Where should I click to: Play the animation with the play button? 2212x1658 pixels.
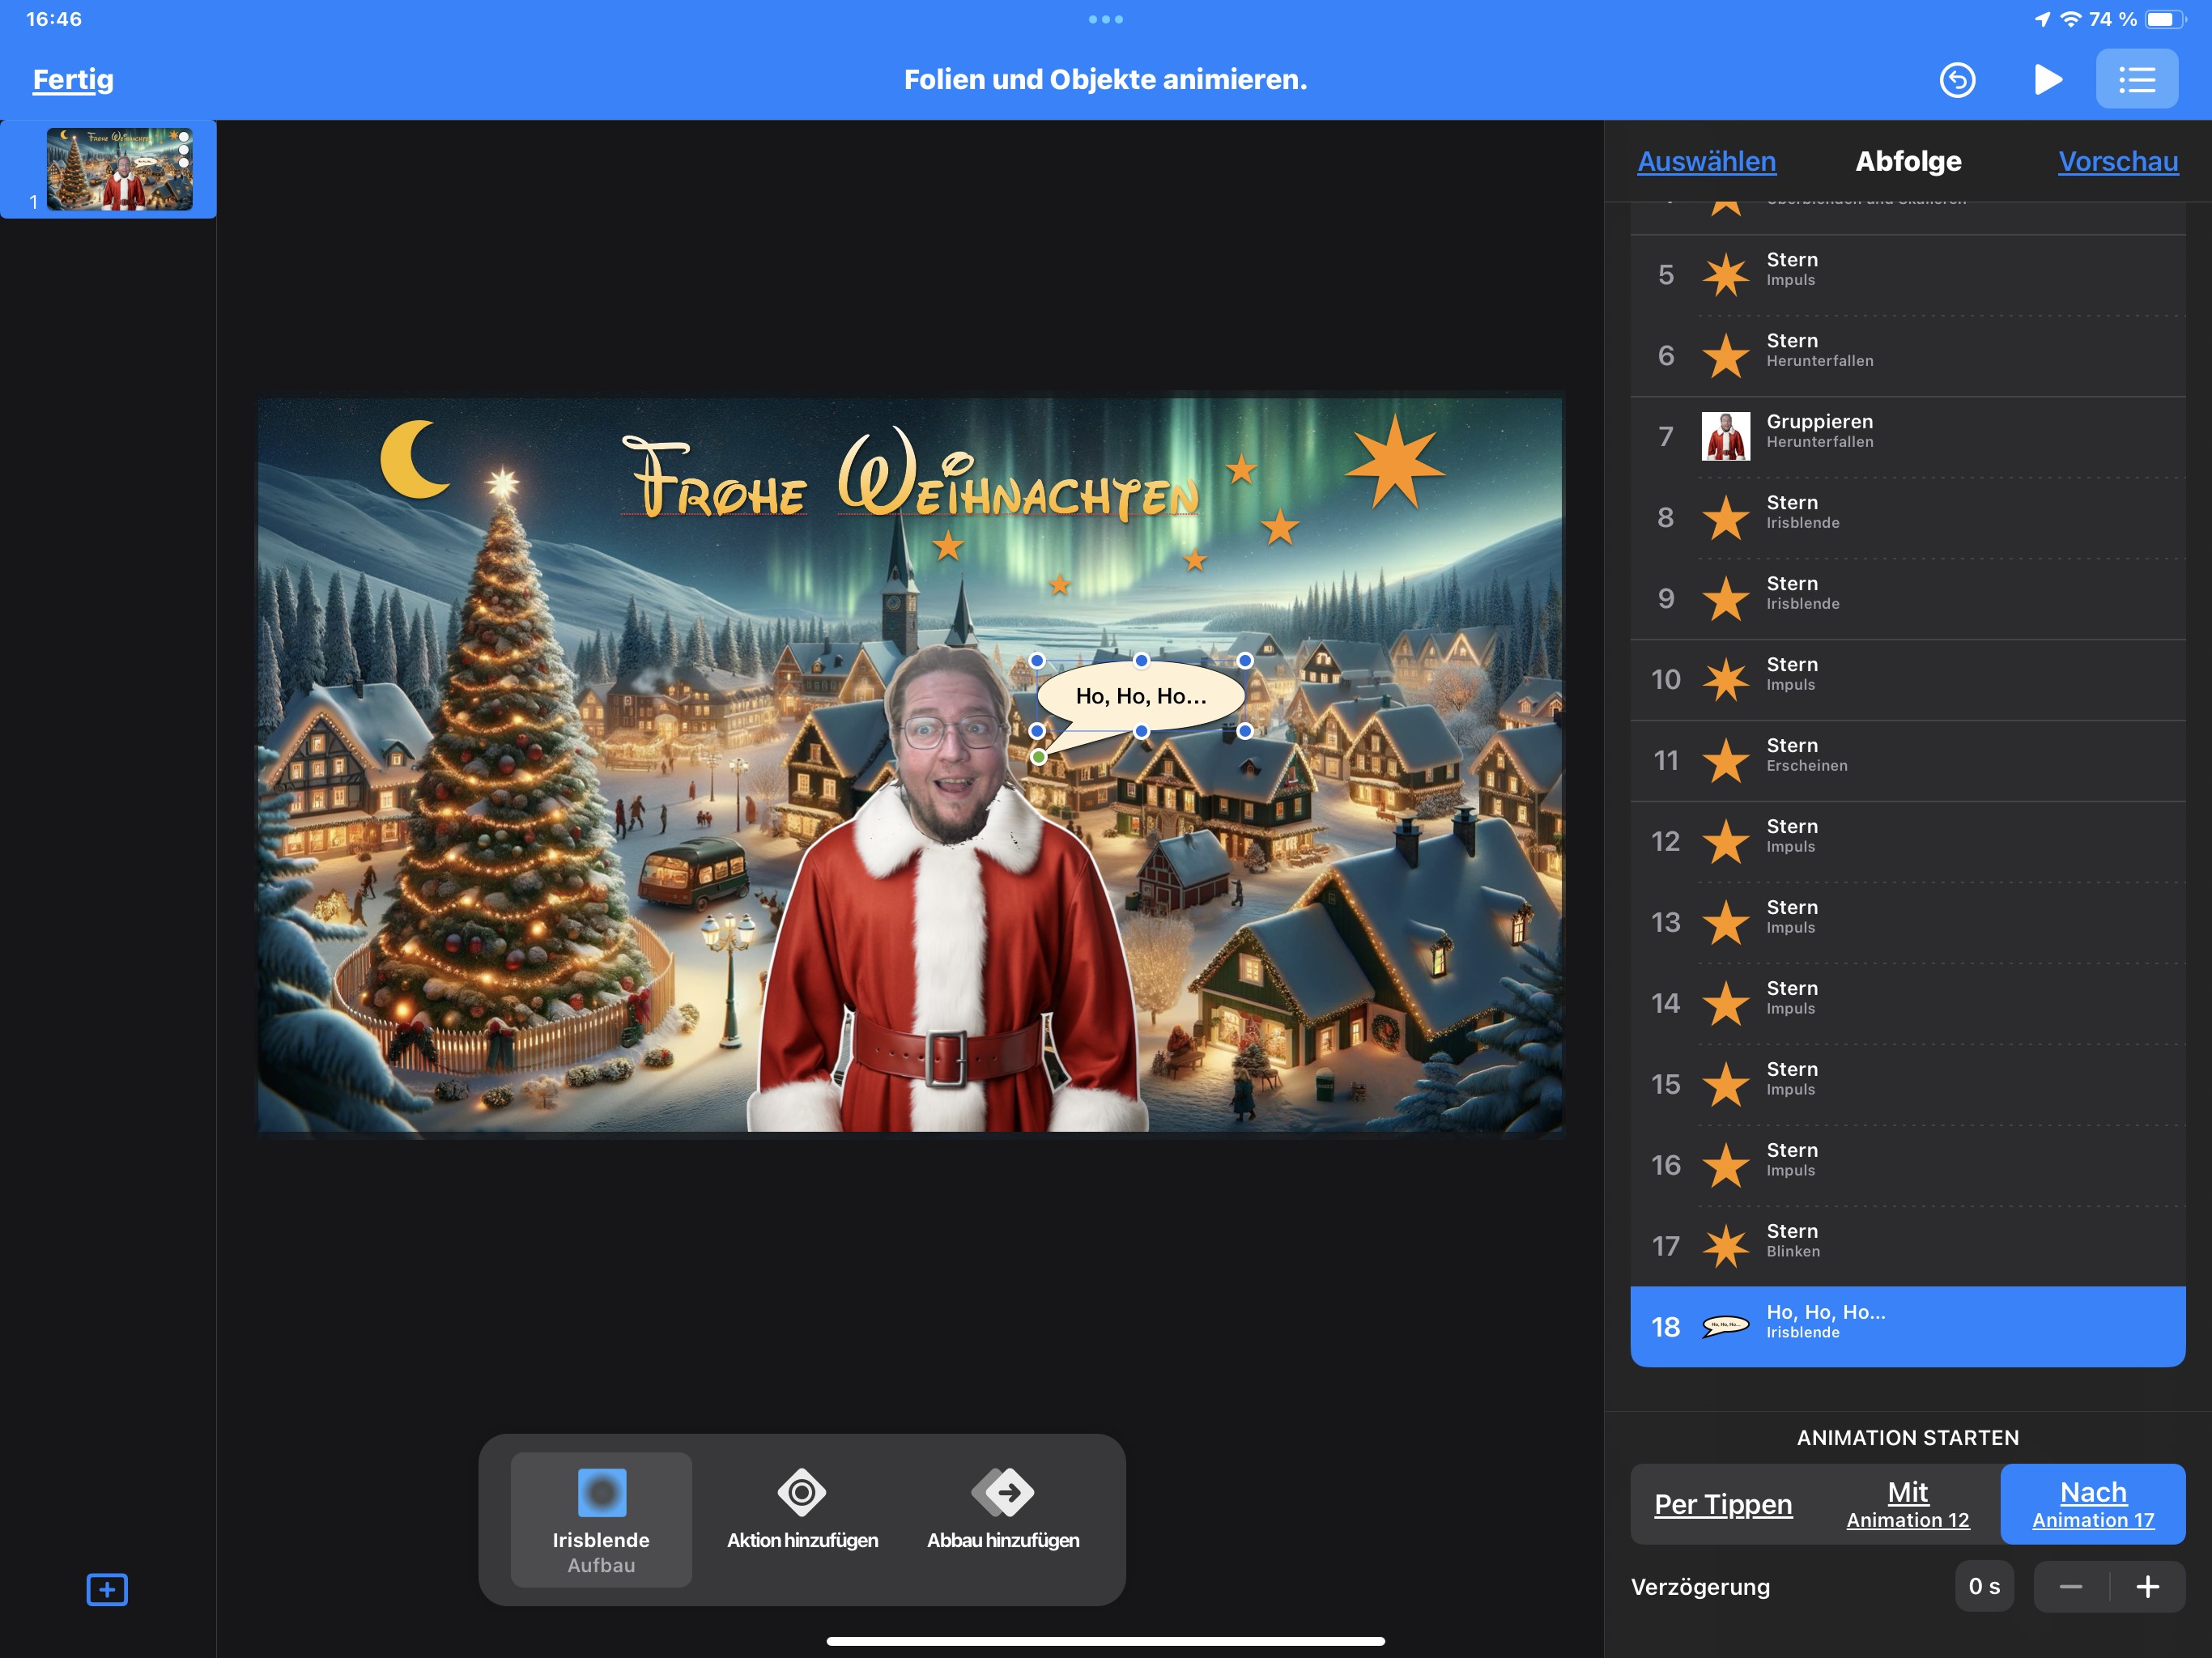pyautogui.click(x=2047, y=80)
